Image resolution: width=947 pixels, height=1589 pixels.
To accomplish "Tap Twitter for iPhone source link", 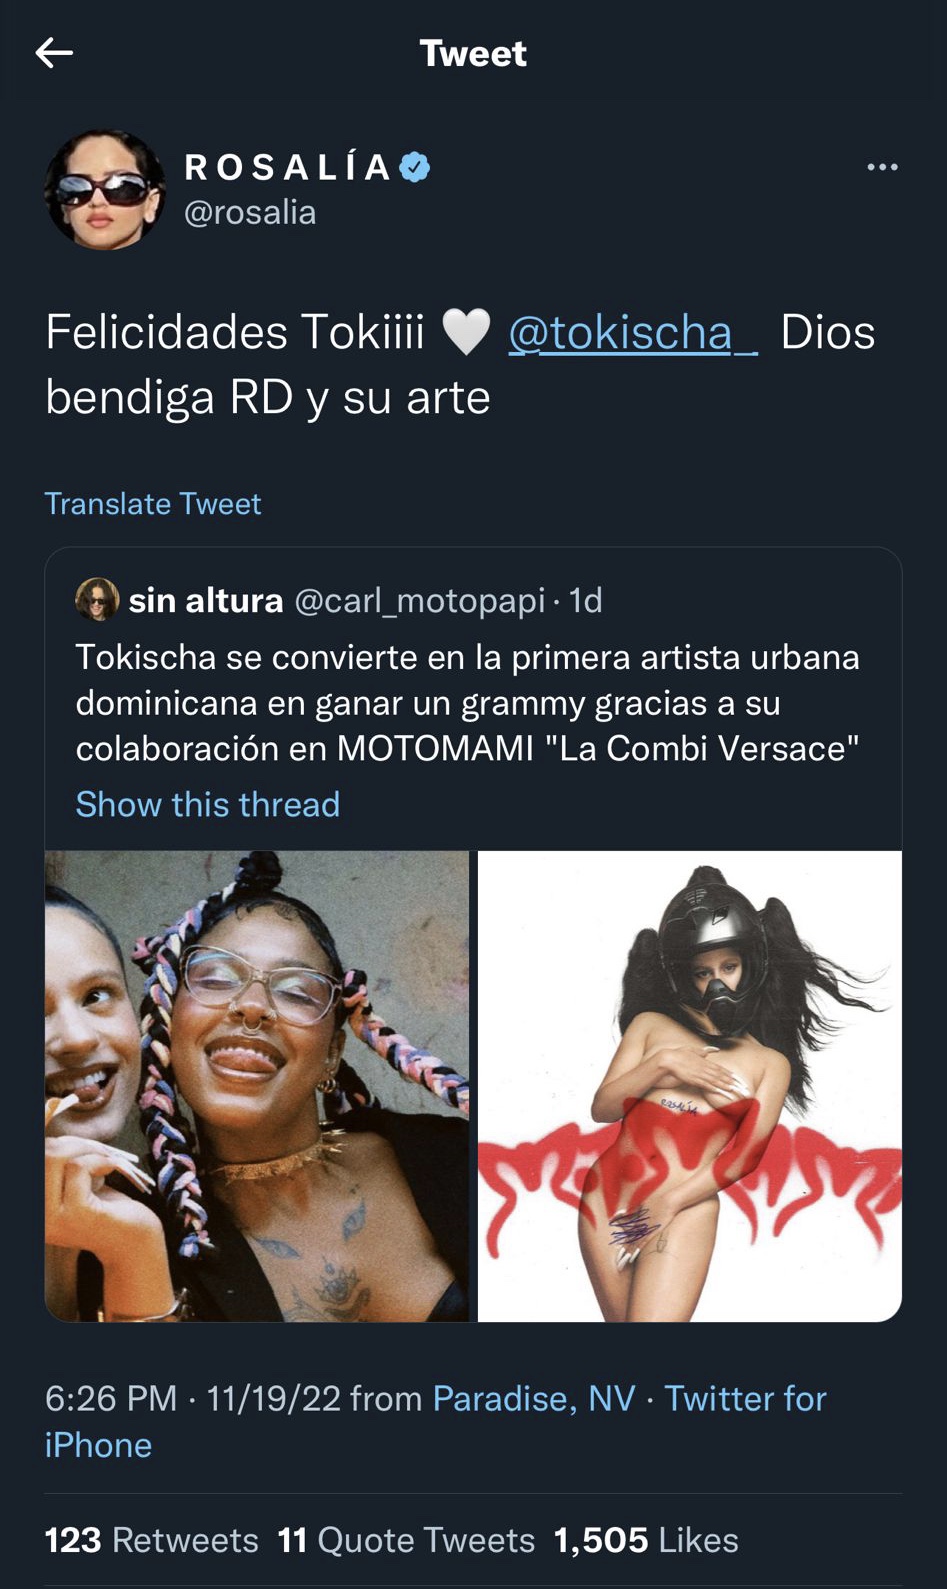I will [436, 1421].
